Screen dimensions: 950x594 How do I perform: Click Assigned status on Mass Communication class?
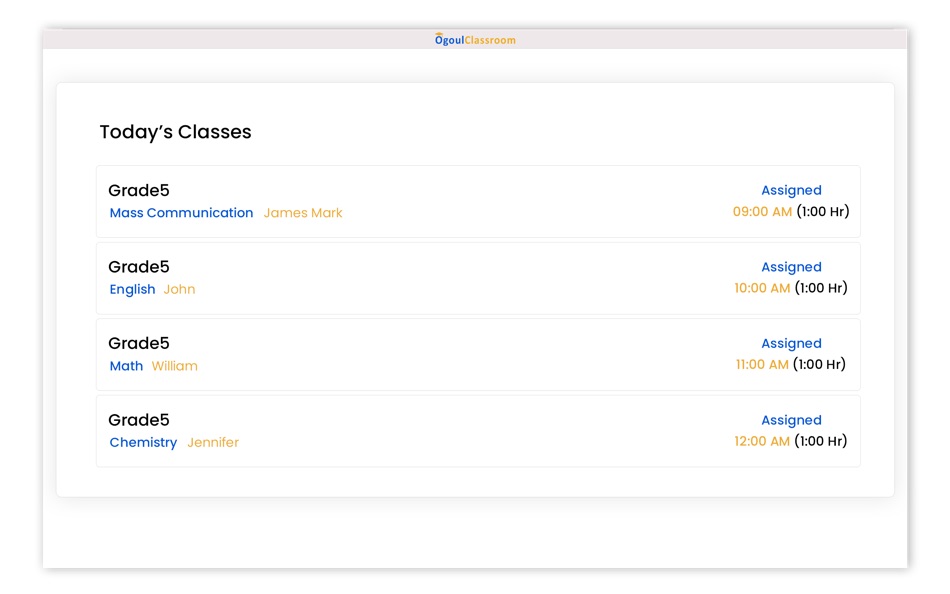791,190
